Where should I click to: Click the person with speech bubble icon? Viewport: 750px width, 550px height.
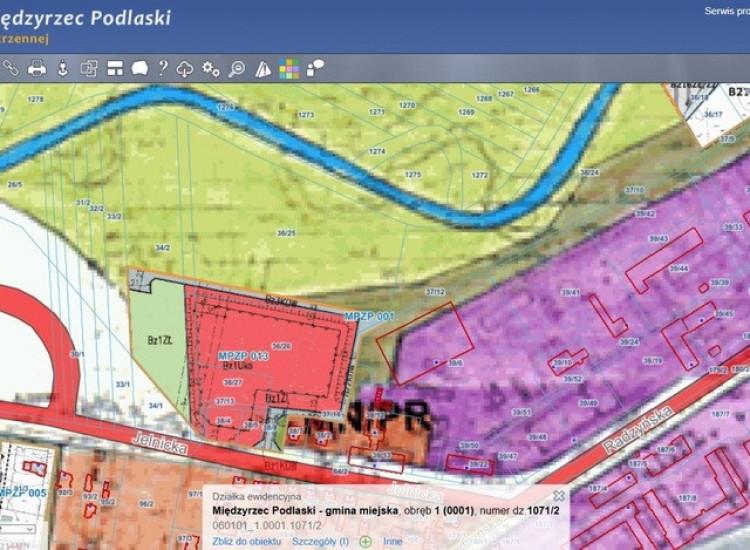pyautogui.click(x=315, y=68)
